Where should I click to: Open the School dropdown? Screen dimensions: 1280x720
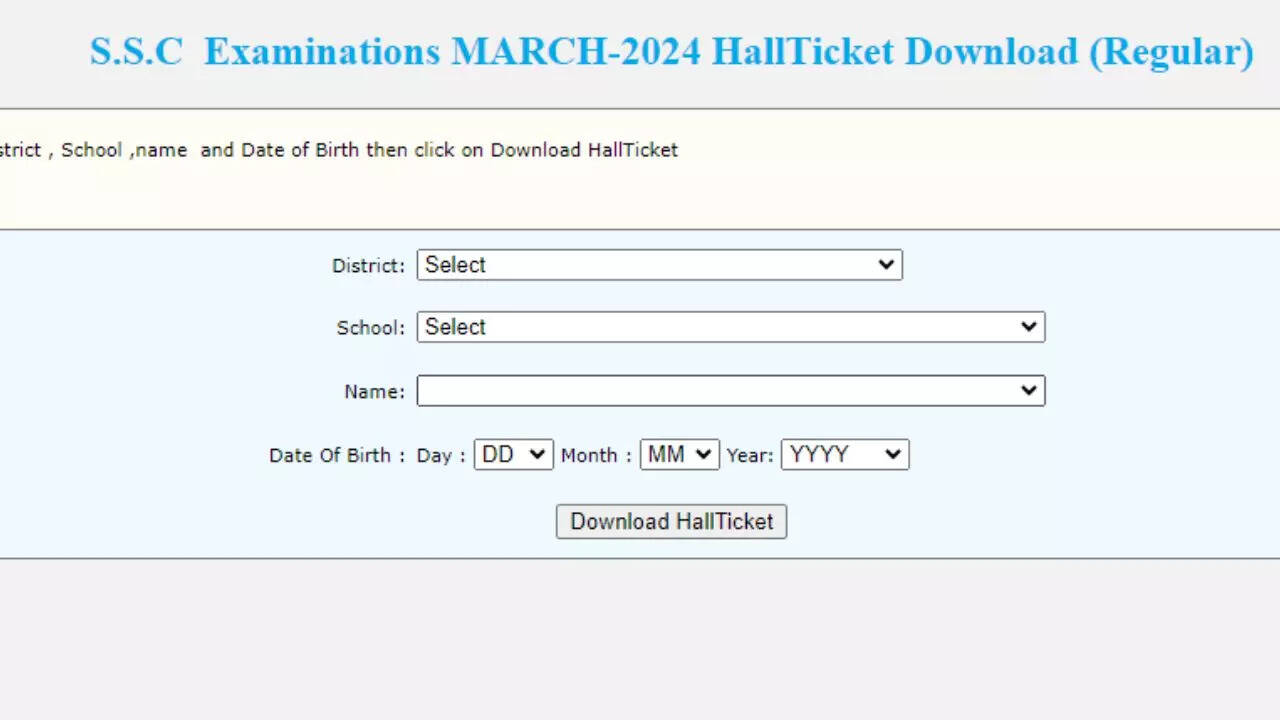click(x=730, y=327)
